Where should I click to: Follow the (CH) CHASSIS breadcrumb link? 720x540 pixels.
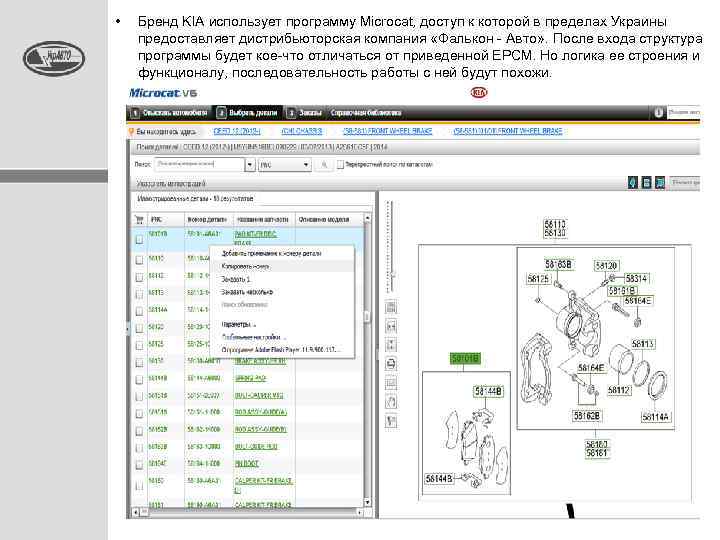point(302,131)
